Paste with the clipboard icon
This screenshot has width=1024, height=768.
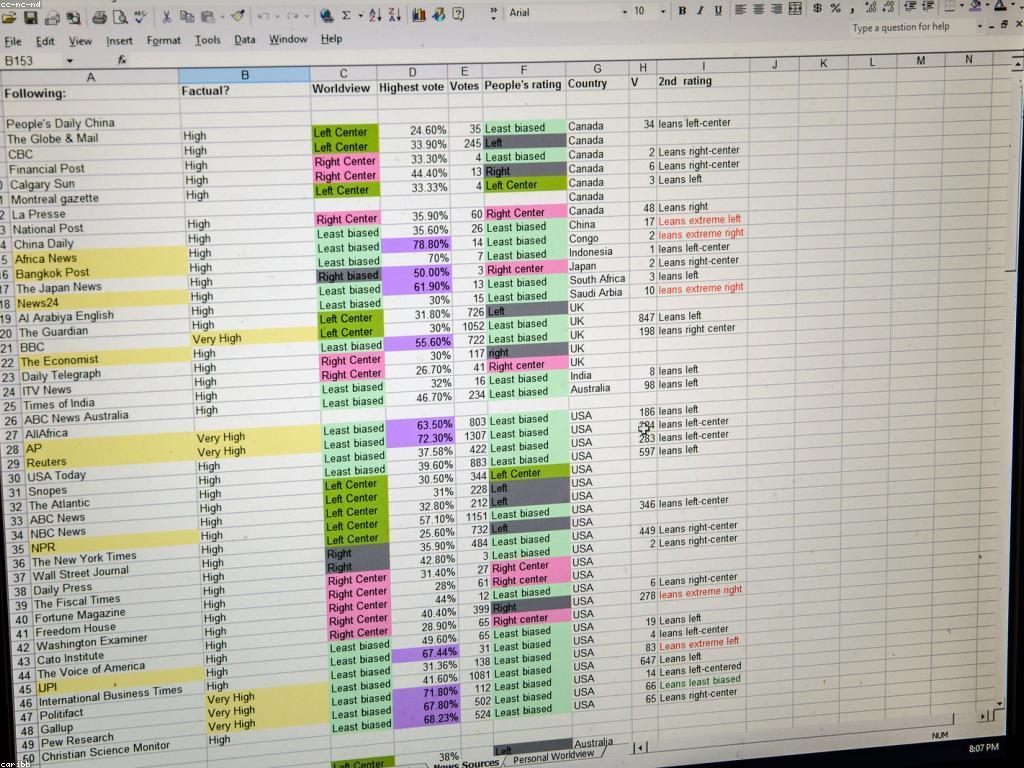[208, 16]
